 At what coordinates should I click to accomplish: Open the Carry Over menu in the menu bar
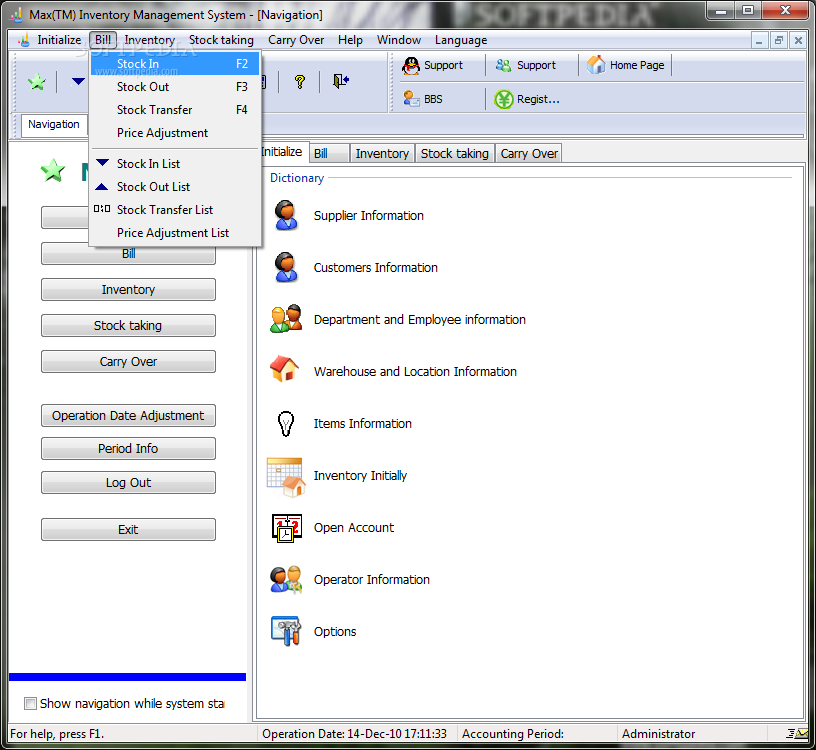[x=296, y=40]
